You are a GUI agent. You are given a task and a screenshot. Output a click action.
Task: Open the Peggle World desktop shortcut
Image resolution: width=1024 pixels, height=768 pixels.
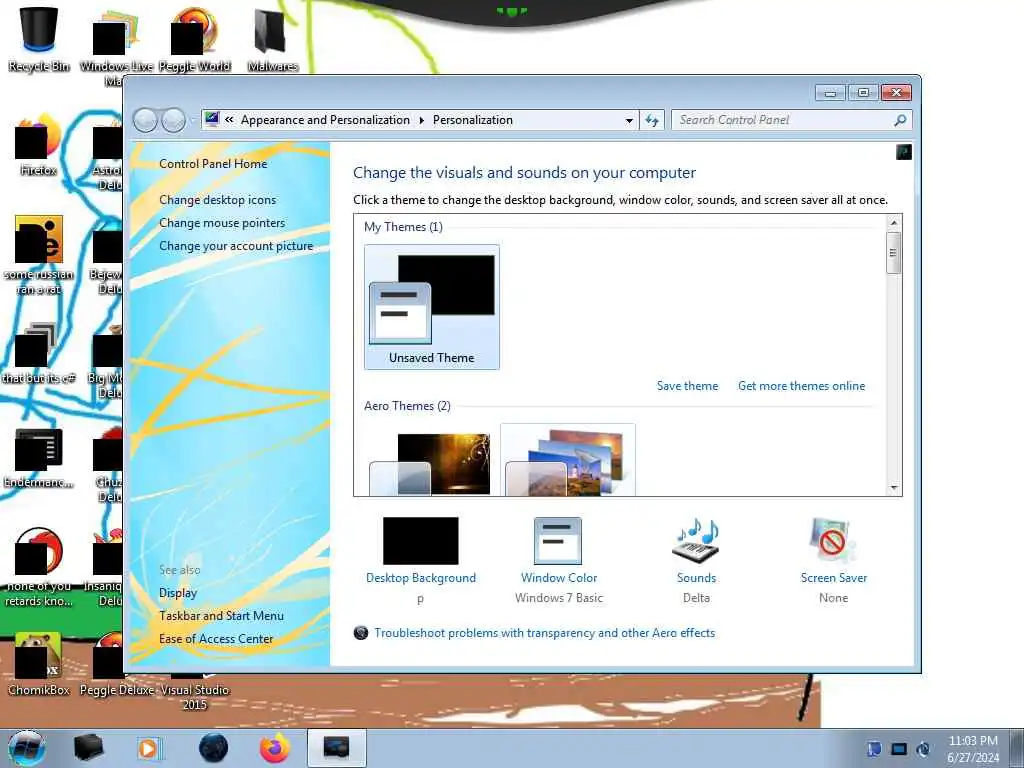(195, 38)
